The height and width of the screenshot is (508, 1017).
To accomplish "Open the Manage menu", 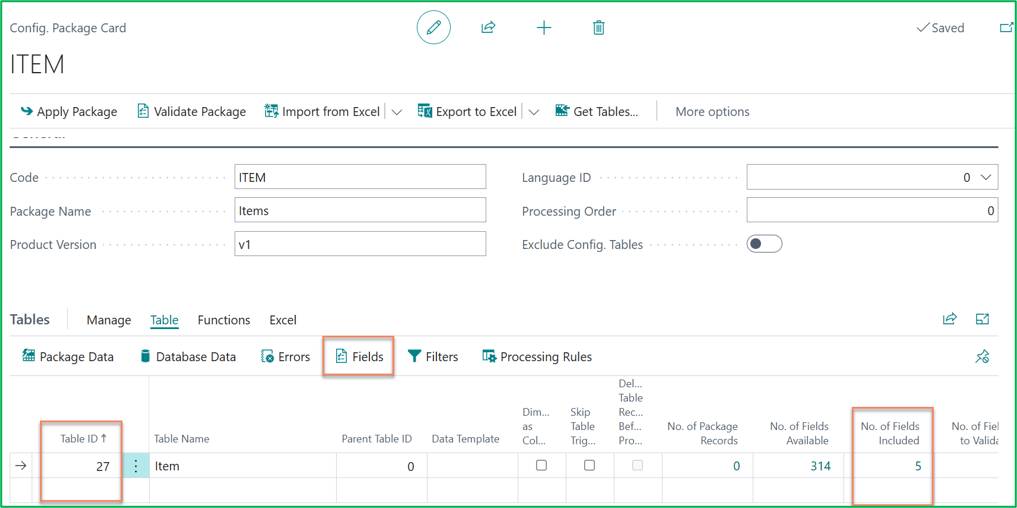I will click(108, 320).
